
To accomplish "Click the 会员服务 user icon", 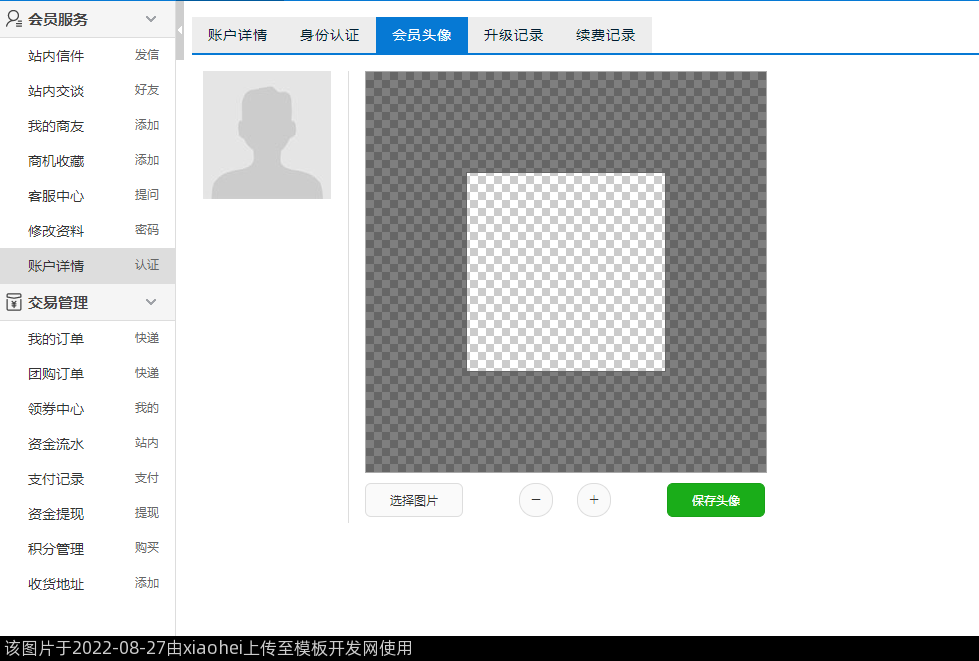I will [x=14, y=19].
